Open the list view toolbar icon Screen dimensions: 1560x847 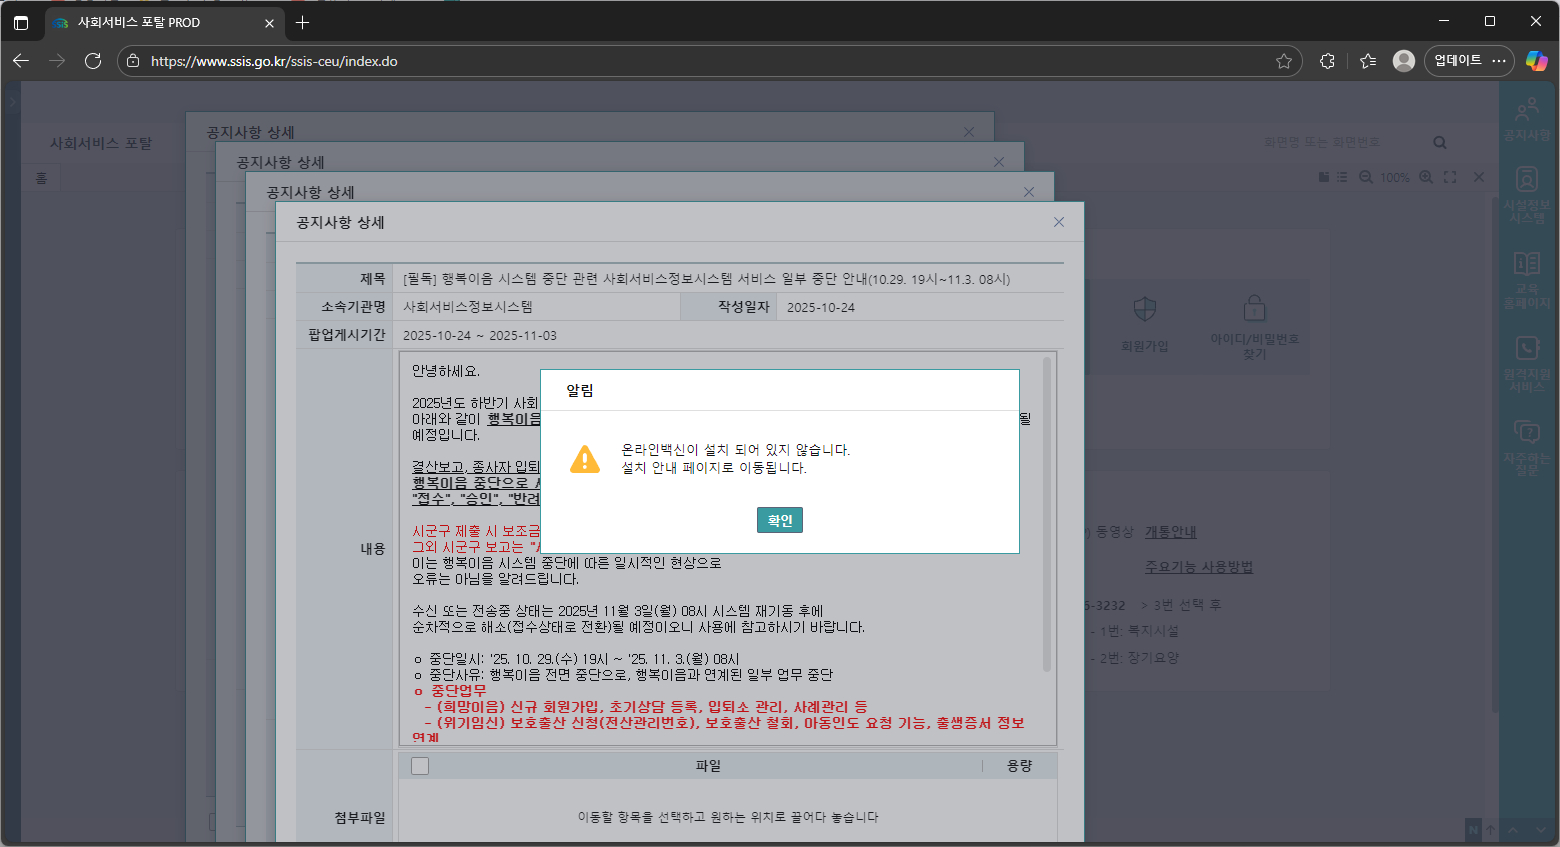click(x=1341, y=177)
